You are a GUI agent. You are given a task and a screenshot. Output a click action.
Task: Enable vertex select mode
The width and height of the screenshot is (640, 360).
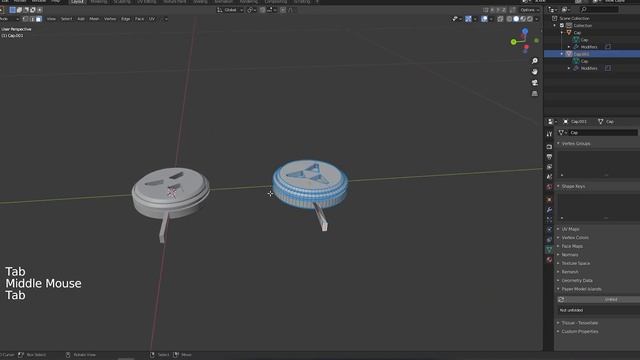(x=25, y=19)
